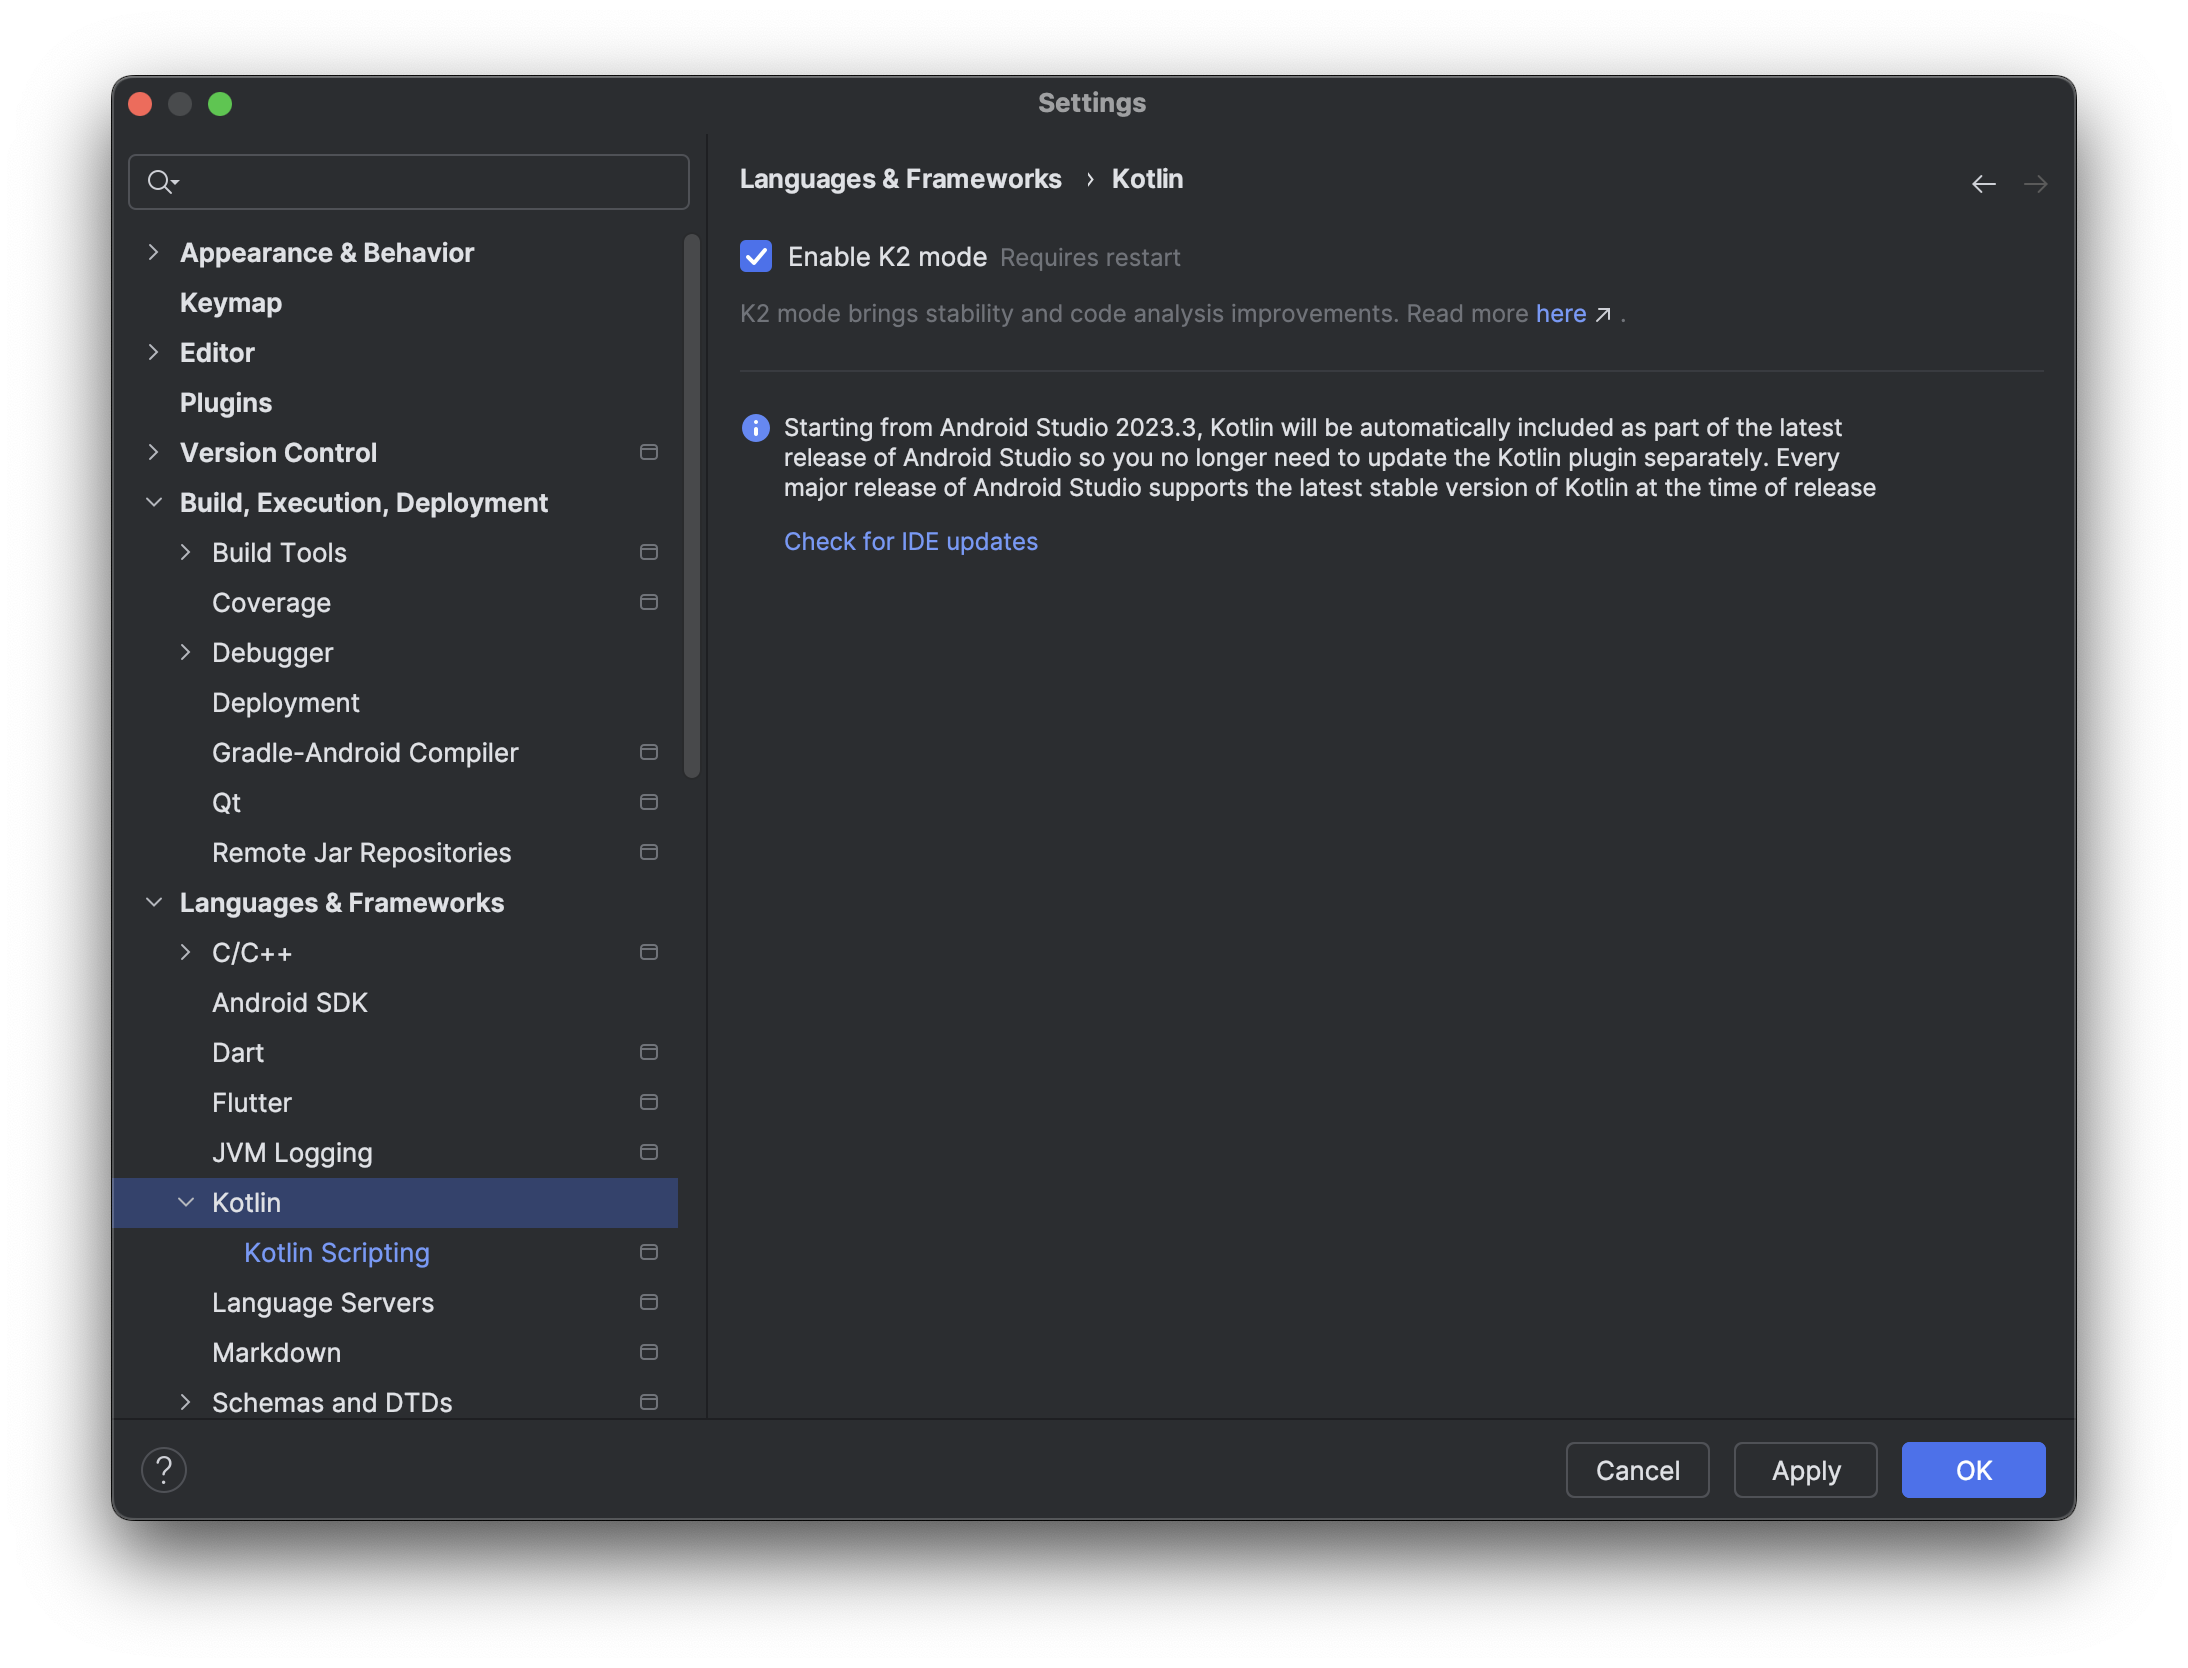The image size is (2188, 1668).
Task: Open Check for IDE updates link
Action: [x=910, y=541]
